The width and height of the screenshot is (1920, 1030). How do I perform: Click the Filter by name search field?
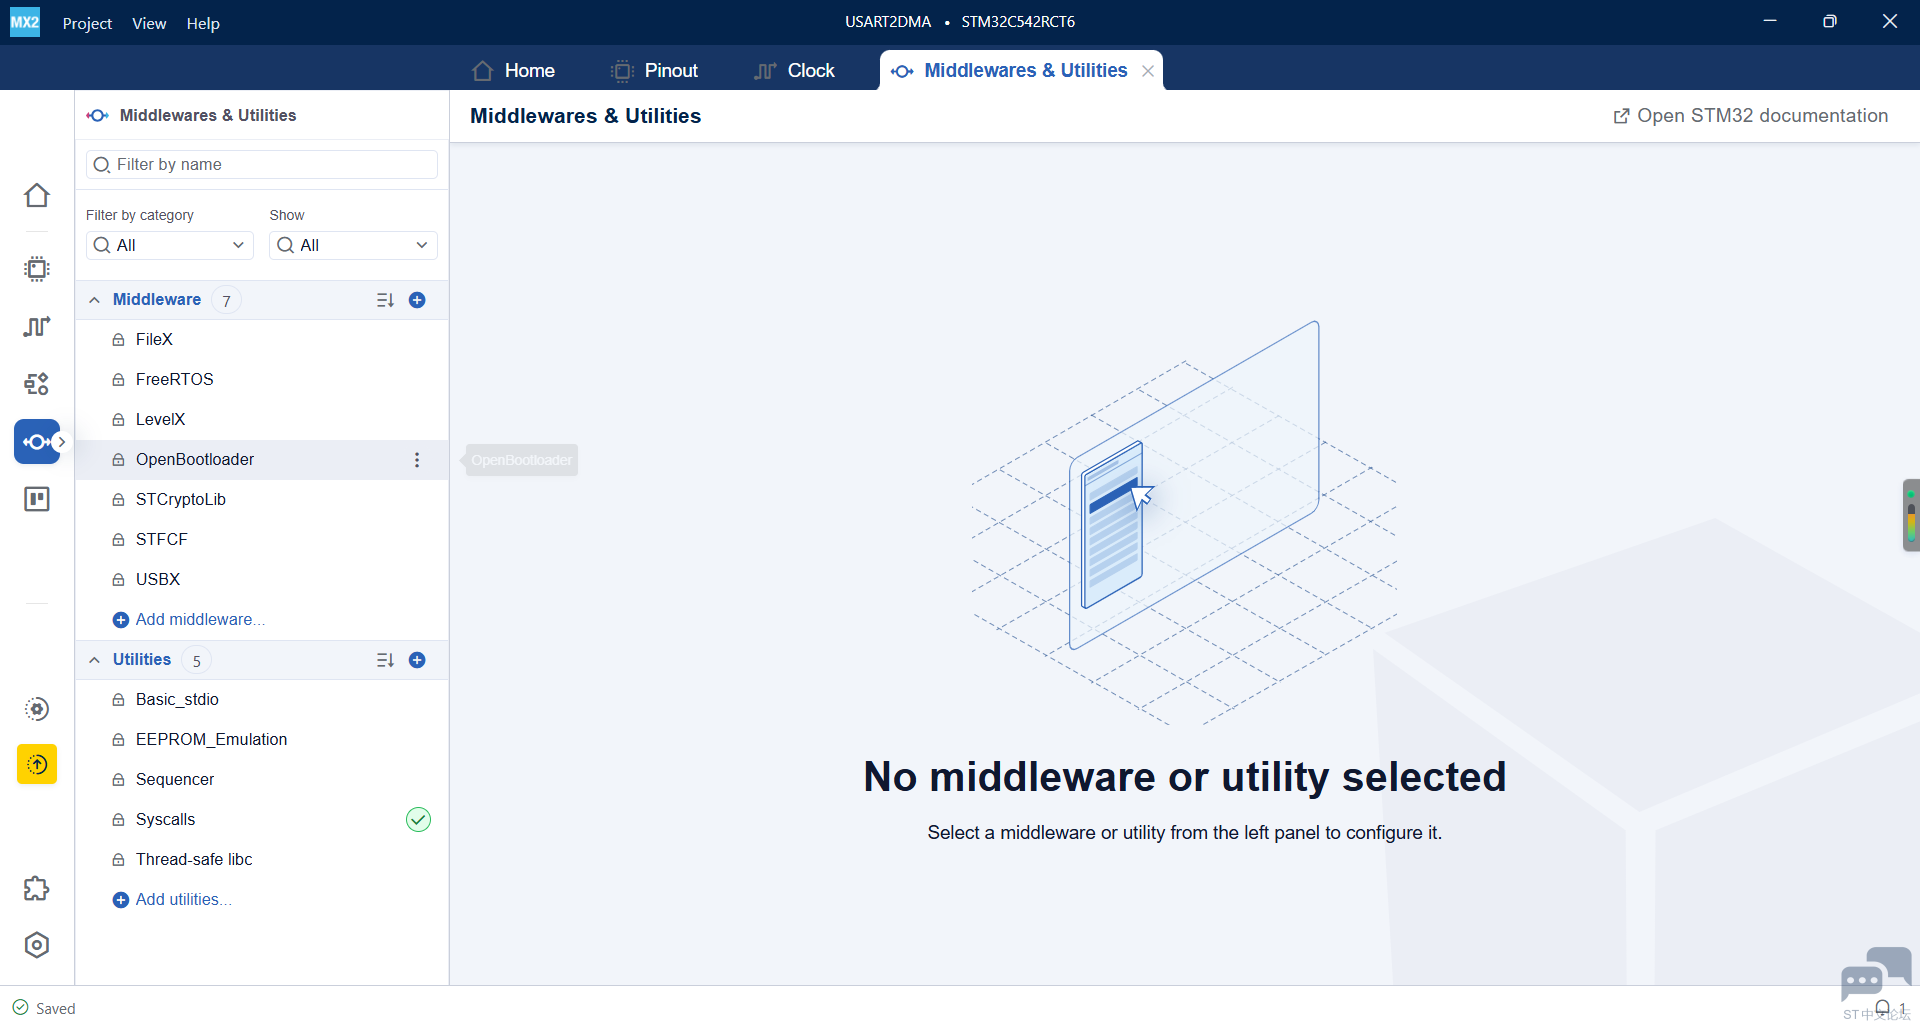pyautogui.click(x=262, y=164)
